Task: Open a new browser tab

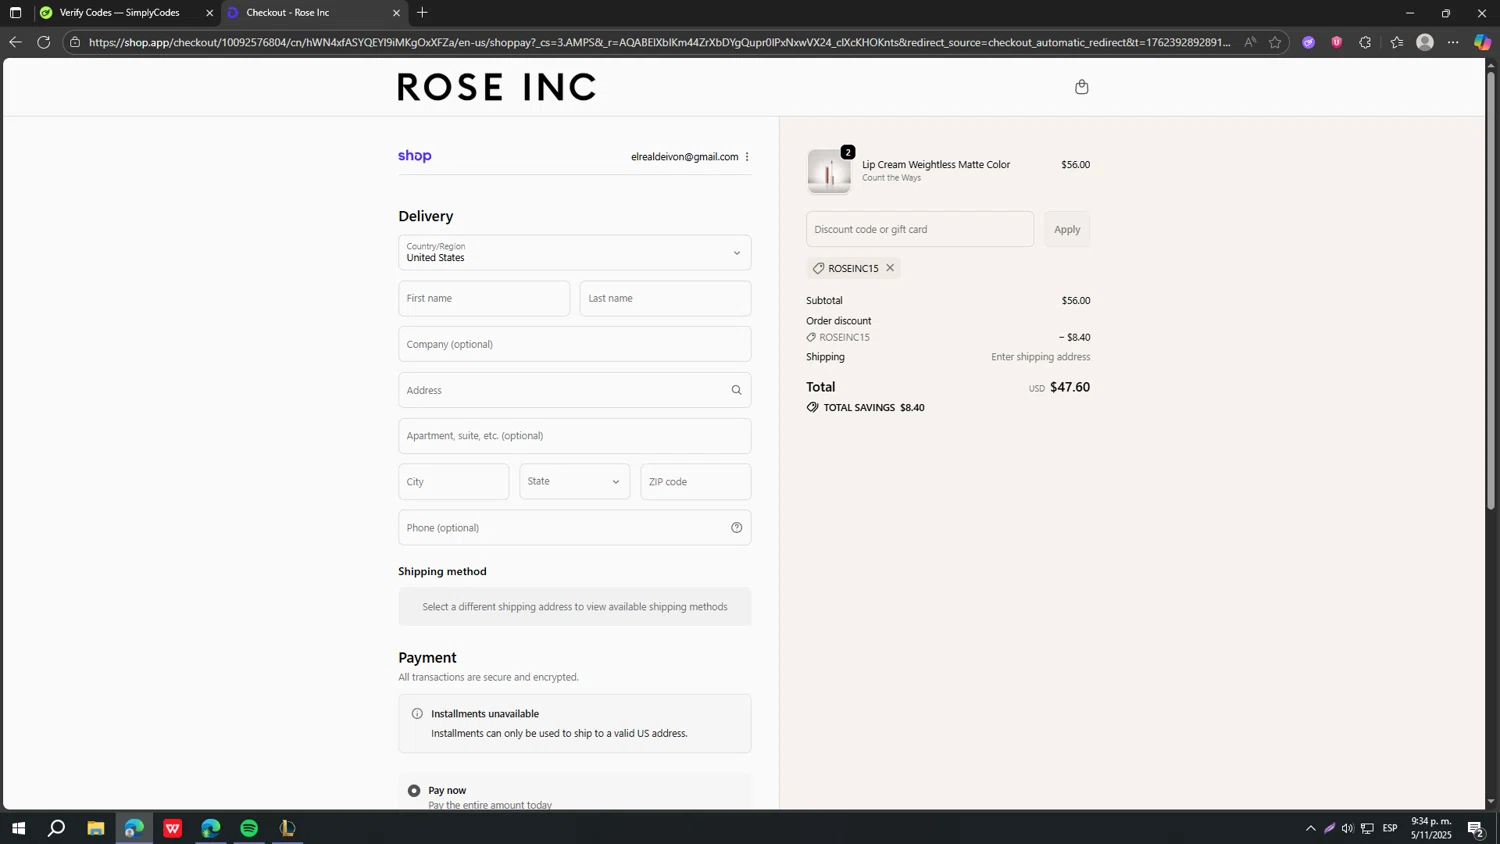Action: coord(423,13)
